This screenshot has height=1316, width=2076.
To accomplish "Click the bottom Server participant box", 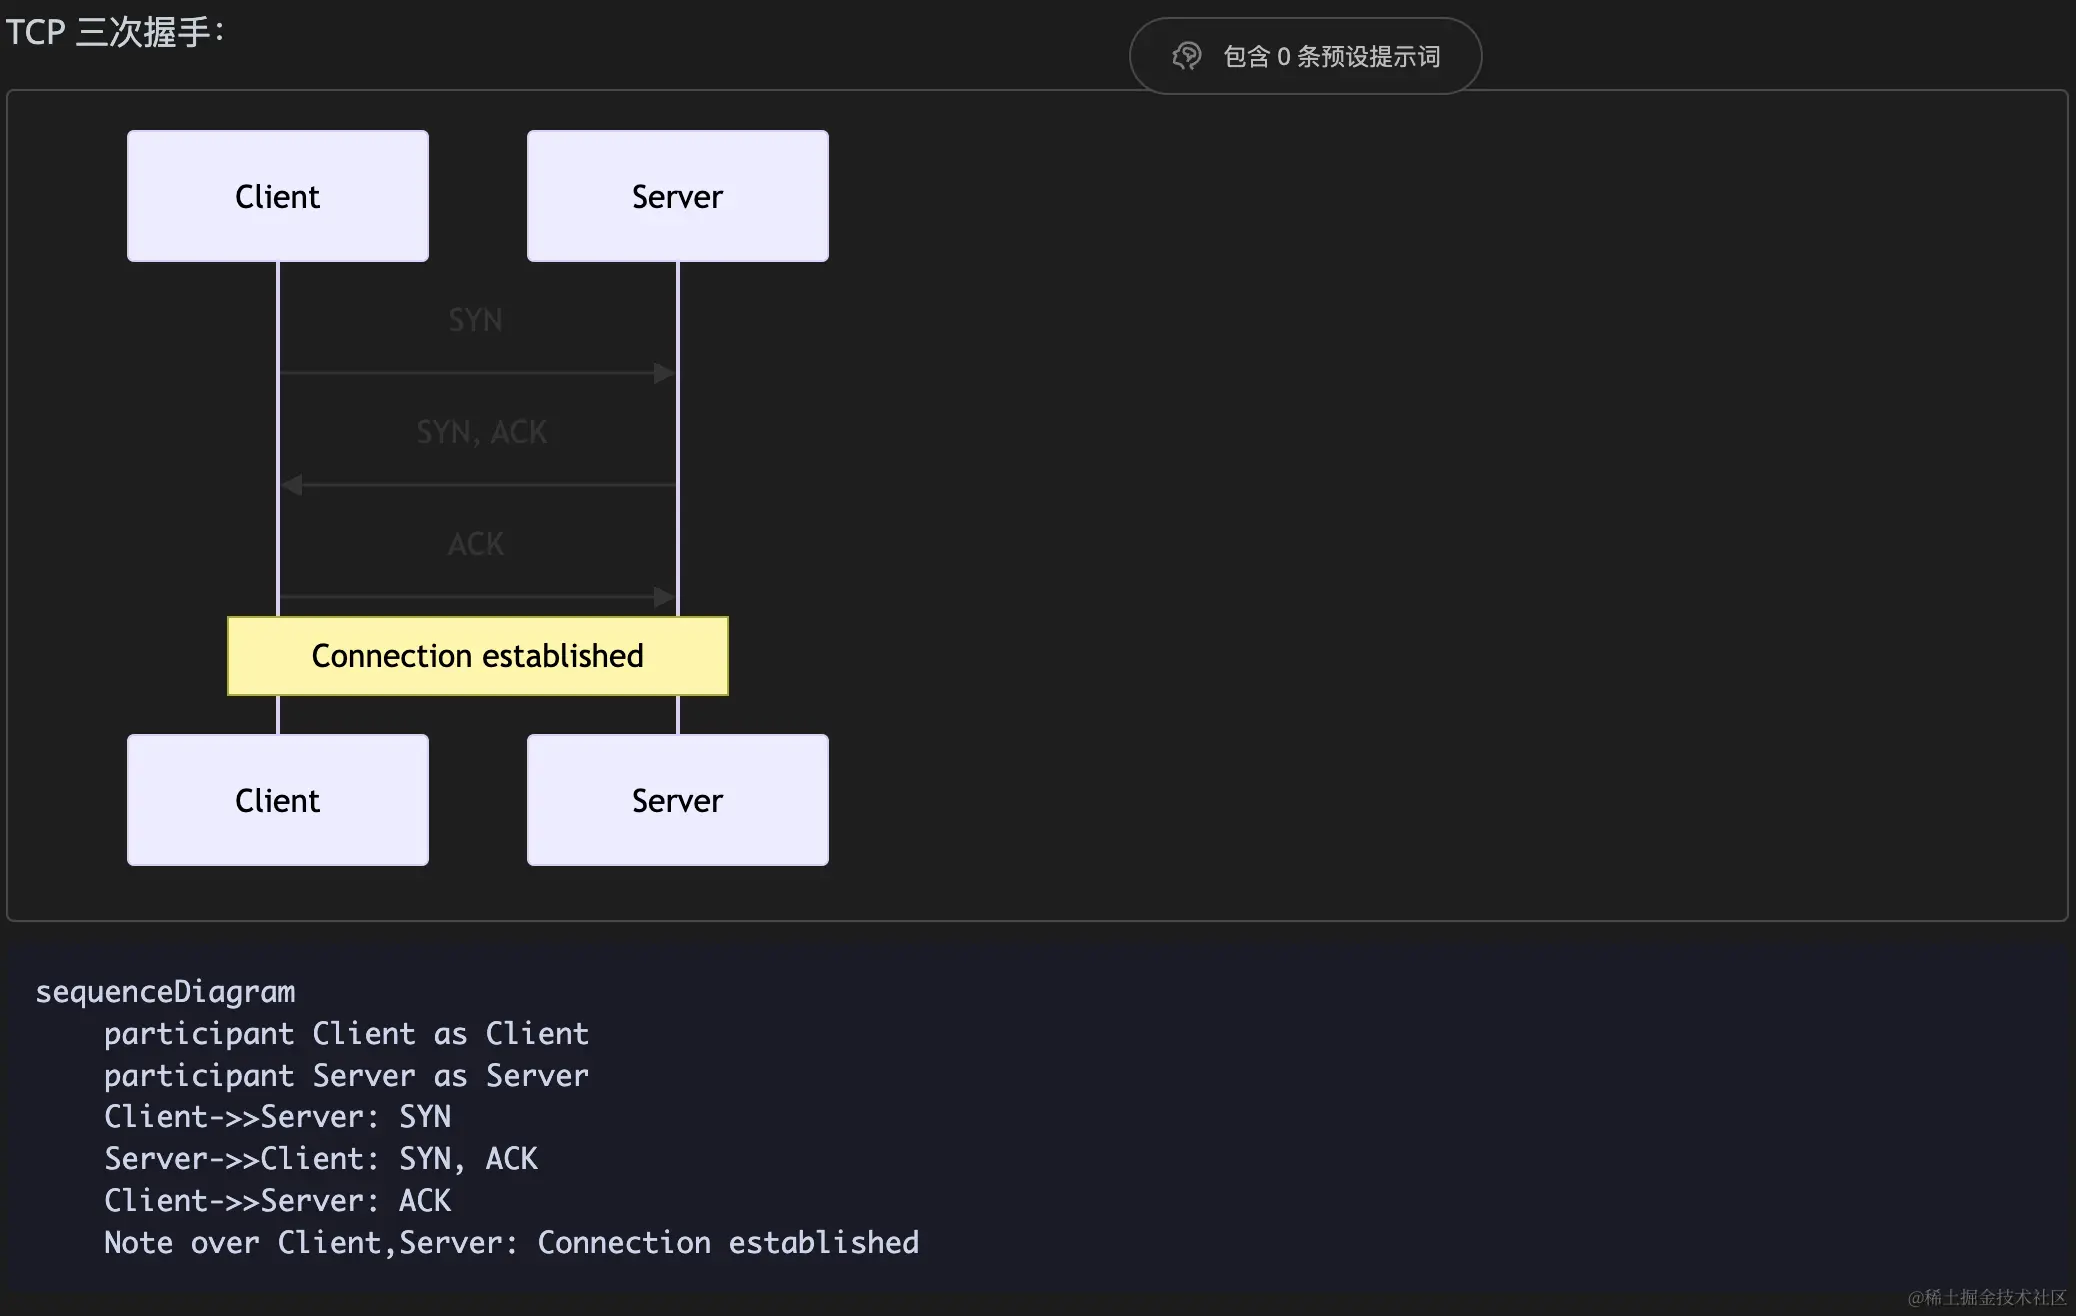I will point(677,800).
